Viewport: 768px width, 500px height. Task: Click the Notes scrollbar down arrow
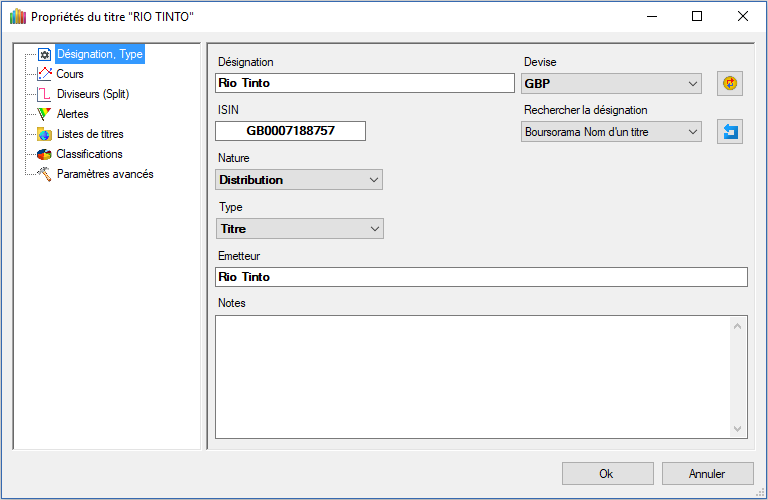739,428
